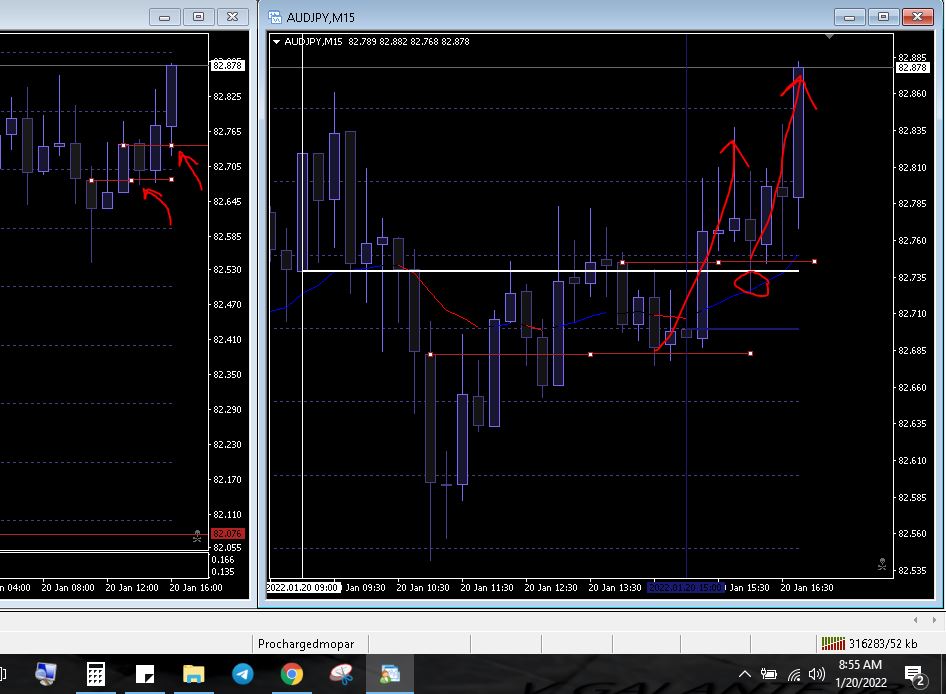Open Wi-Fi network settings in tray

pyautogui.click(x=794, y=674)
